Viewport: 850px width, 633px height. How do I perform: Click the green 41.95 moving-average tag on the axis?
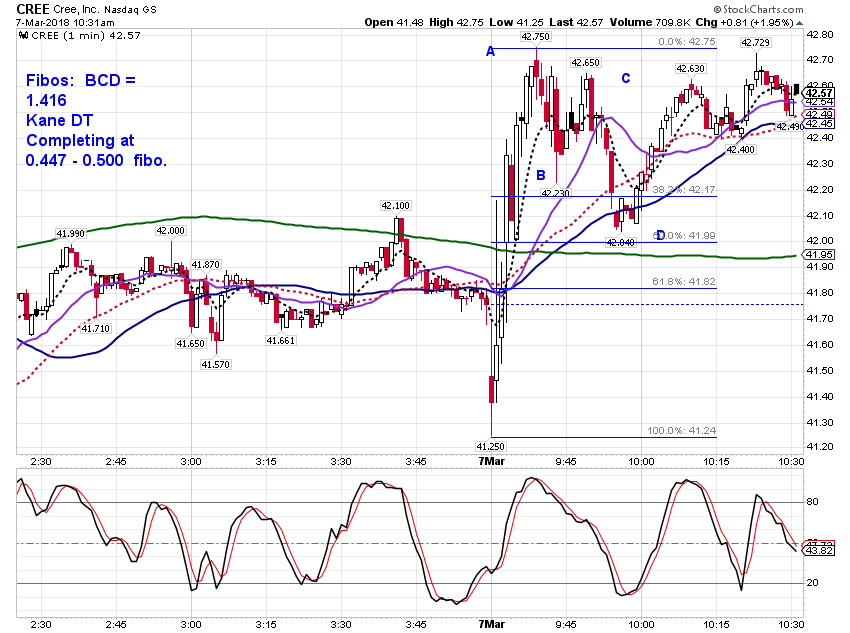coord(819,255)
